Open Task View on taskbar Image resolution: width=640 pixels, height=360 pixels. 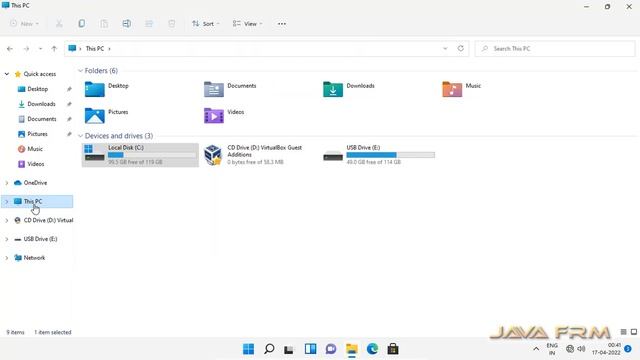point(289,349)
